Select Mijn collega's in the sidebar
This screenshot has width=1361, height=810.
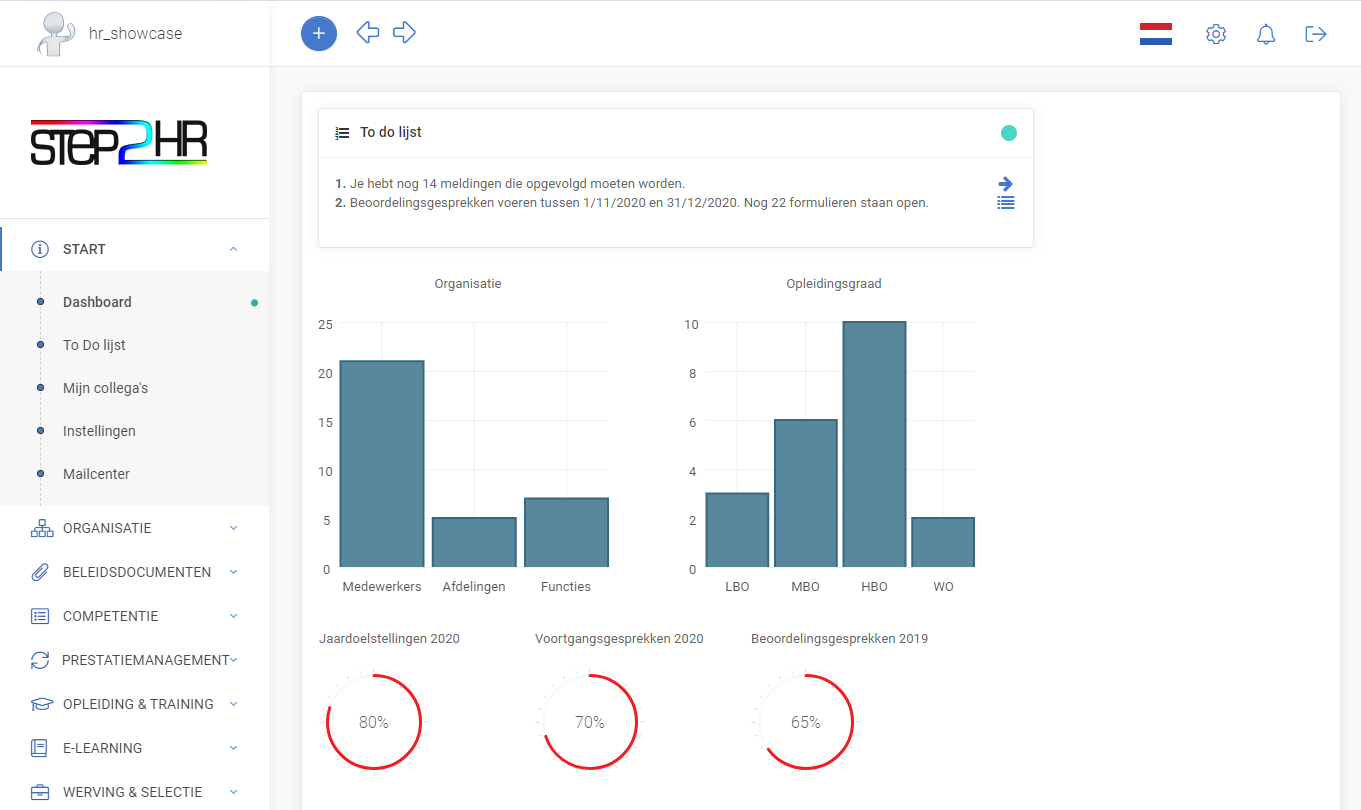[104, 387]
